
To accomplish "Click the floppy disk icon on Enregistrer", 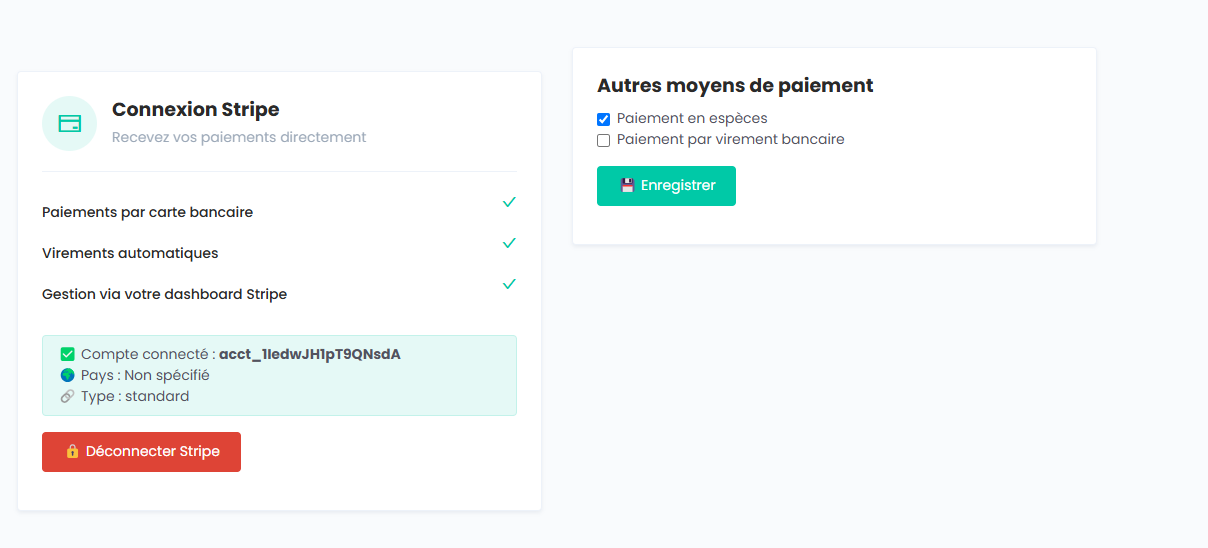I will pos(627,186).
